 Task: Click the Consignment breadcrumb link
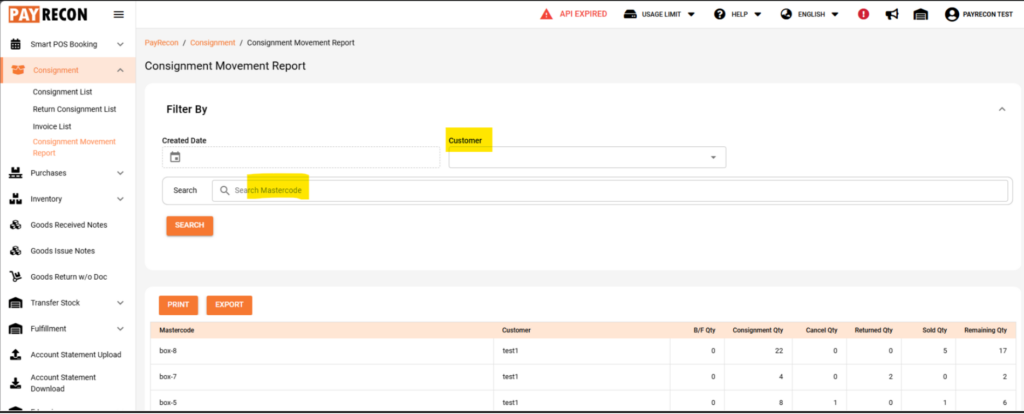coord(213,42)
